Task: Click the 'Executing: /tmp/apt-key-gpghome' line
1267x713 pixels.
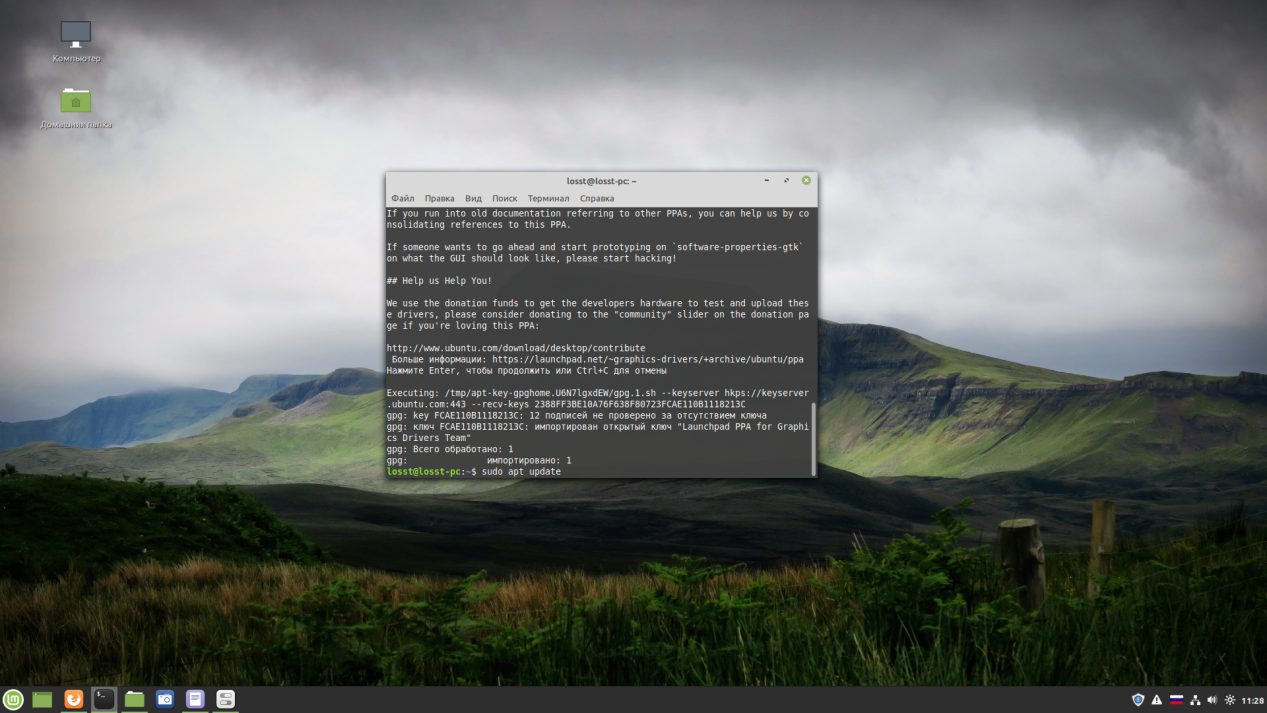Action: [x=598, y=393]
